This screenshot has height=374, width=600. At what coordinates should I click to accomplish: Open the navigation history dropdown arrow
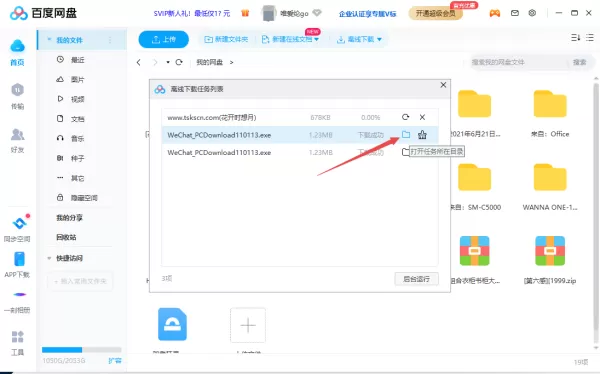(x=168, y=62)
